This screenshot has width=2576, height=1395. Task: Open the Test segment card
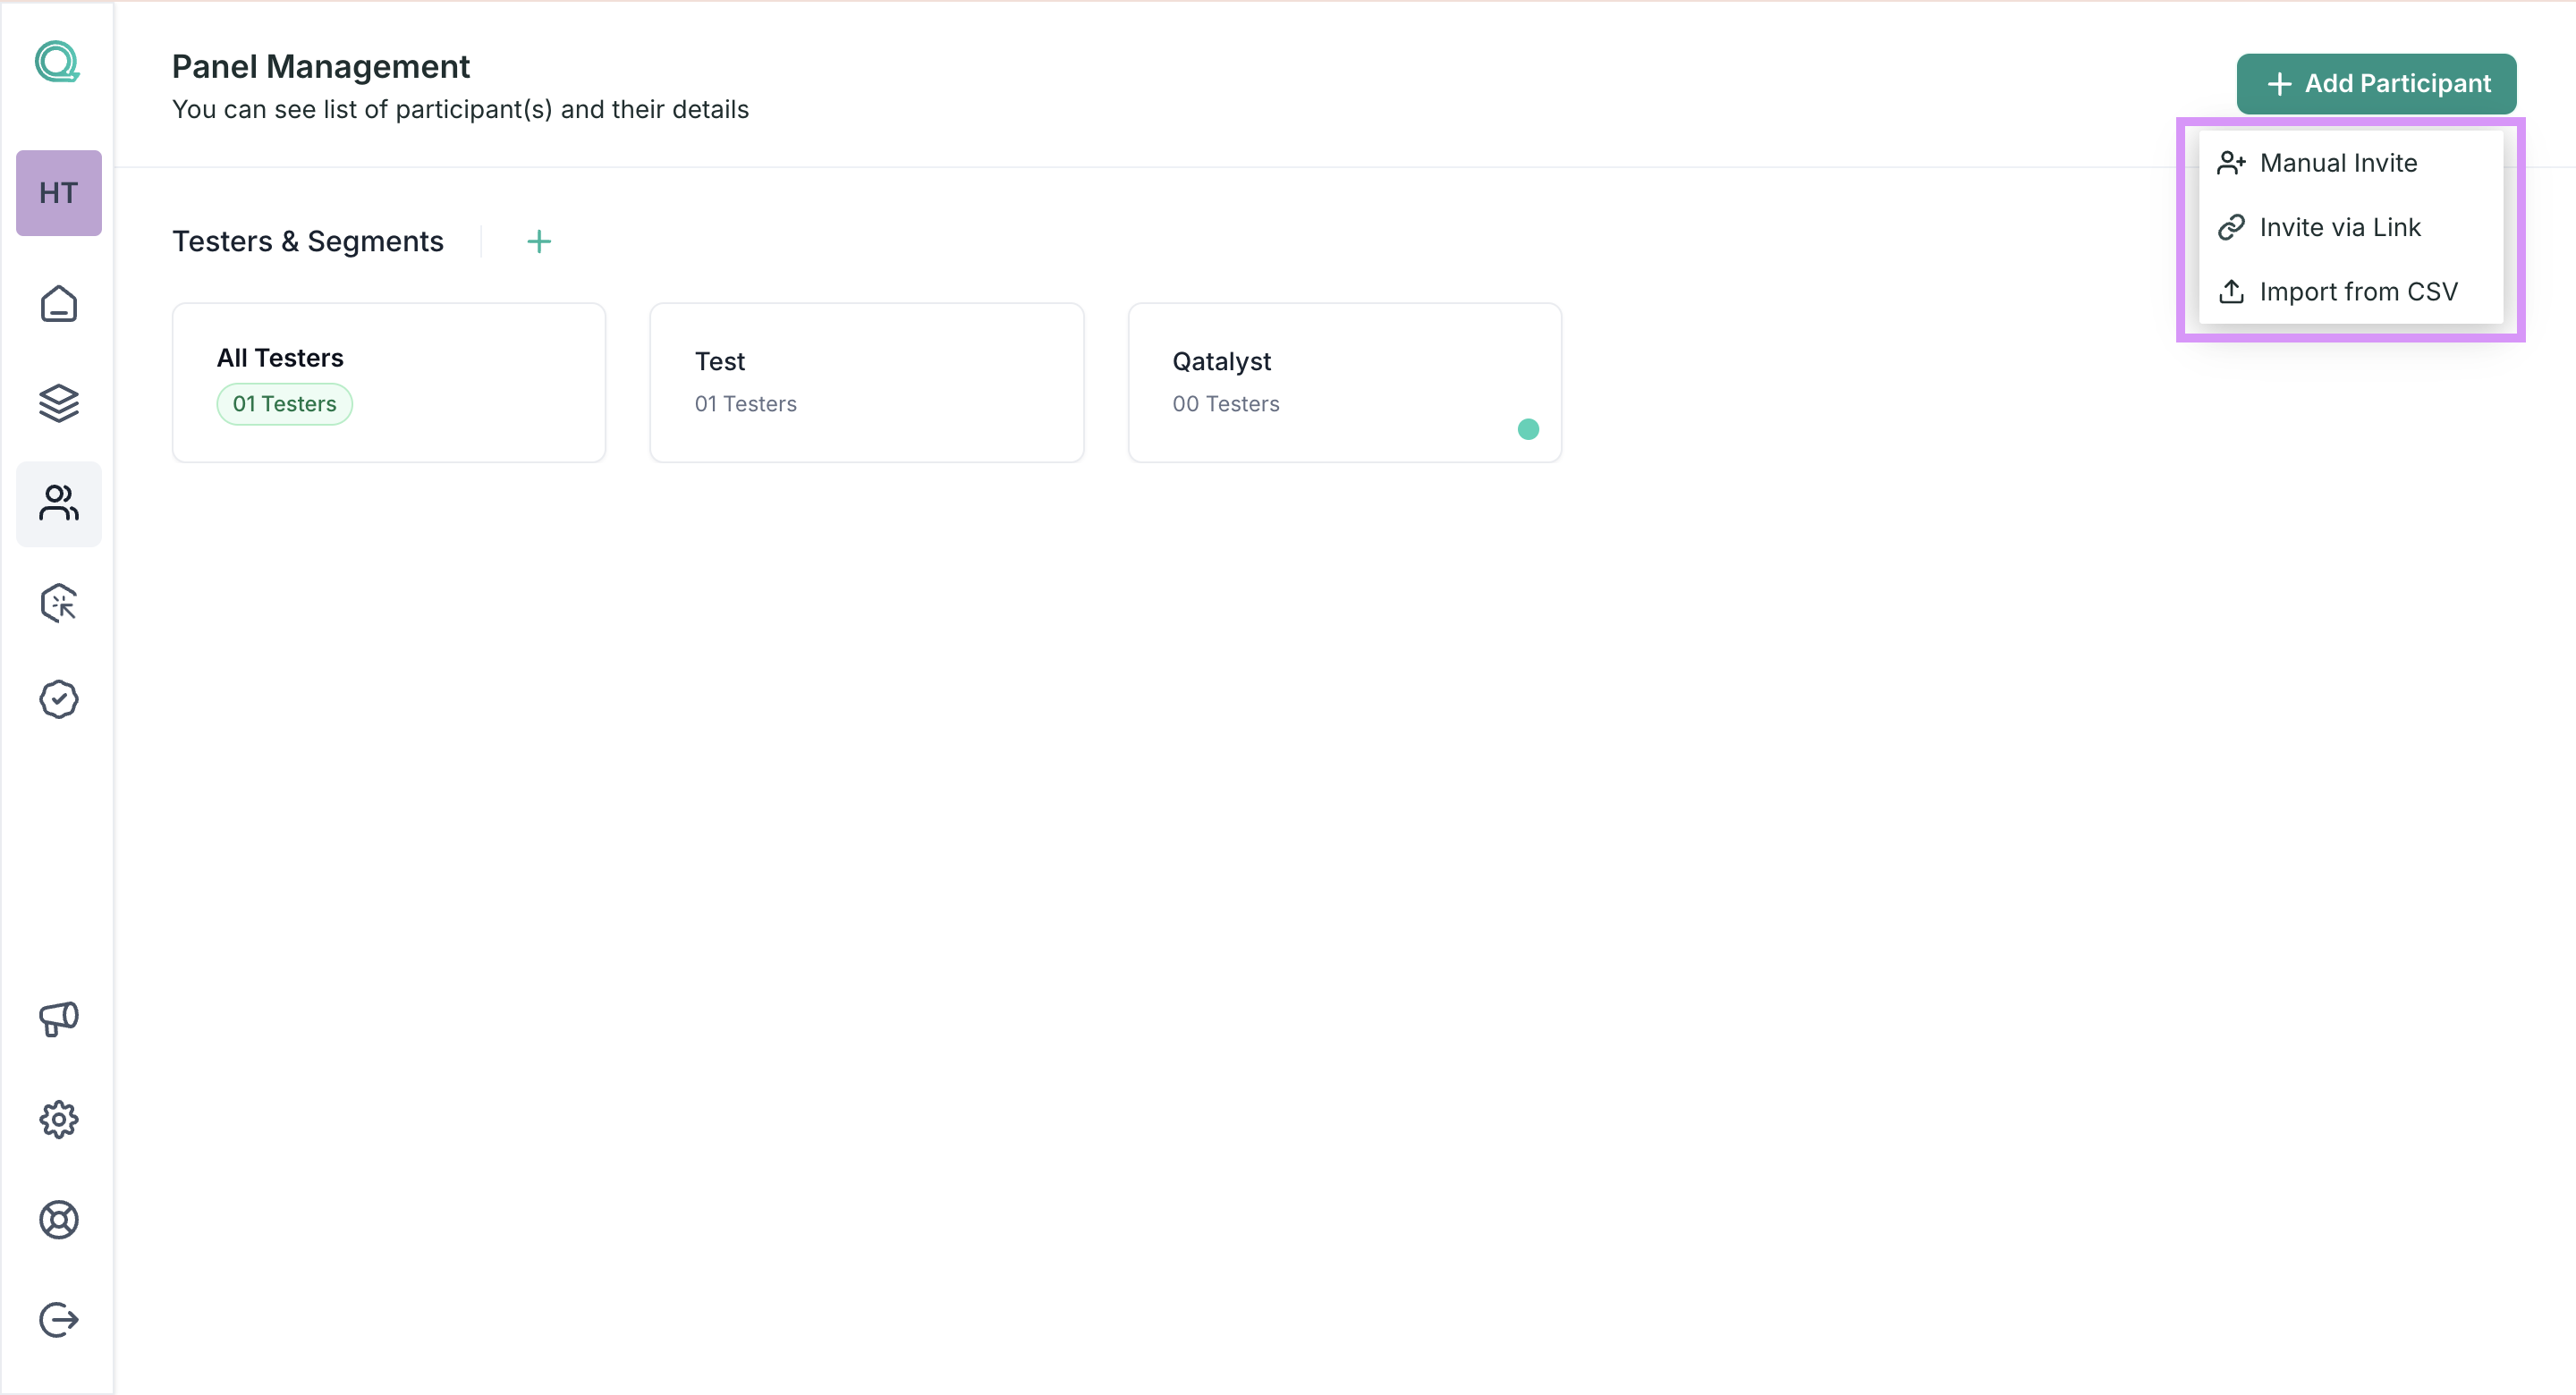coord(867,383)
